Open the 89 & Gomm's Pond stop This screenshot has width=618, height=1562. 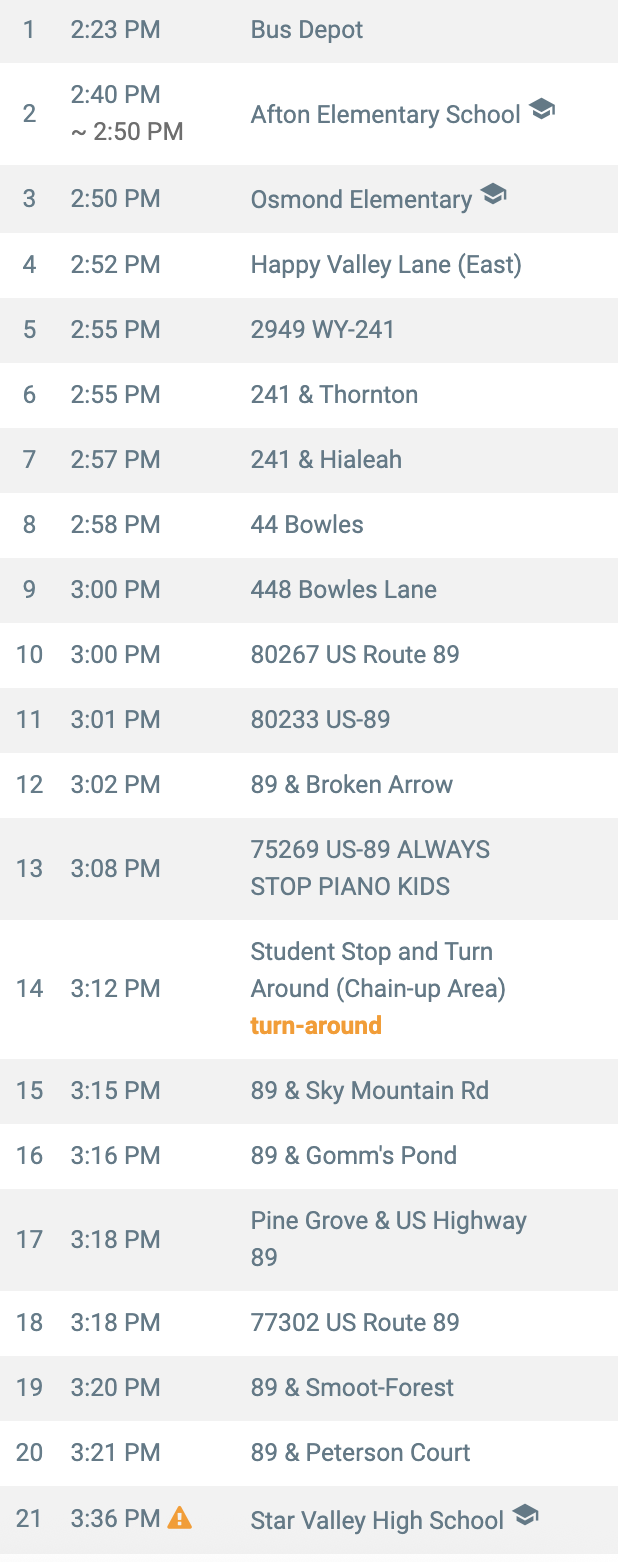[x=354, y=1155]
